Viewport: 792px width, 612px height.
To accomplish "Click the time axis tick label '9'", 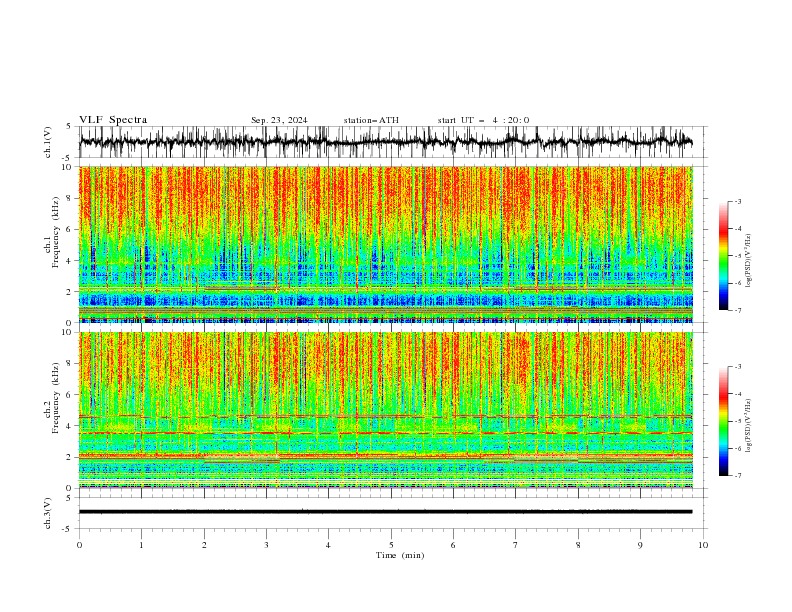I will [640, 545].
